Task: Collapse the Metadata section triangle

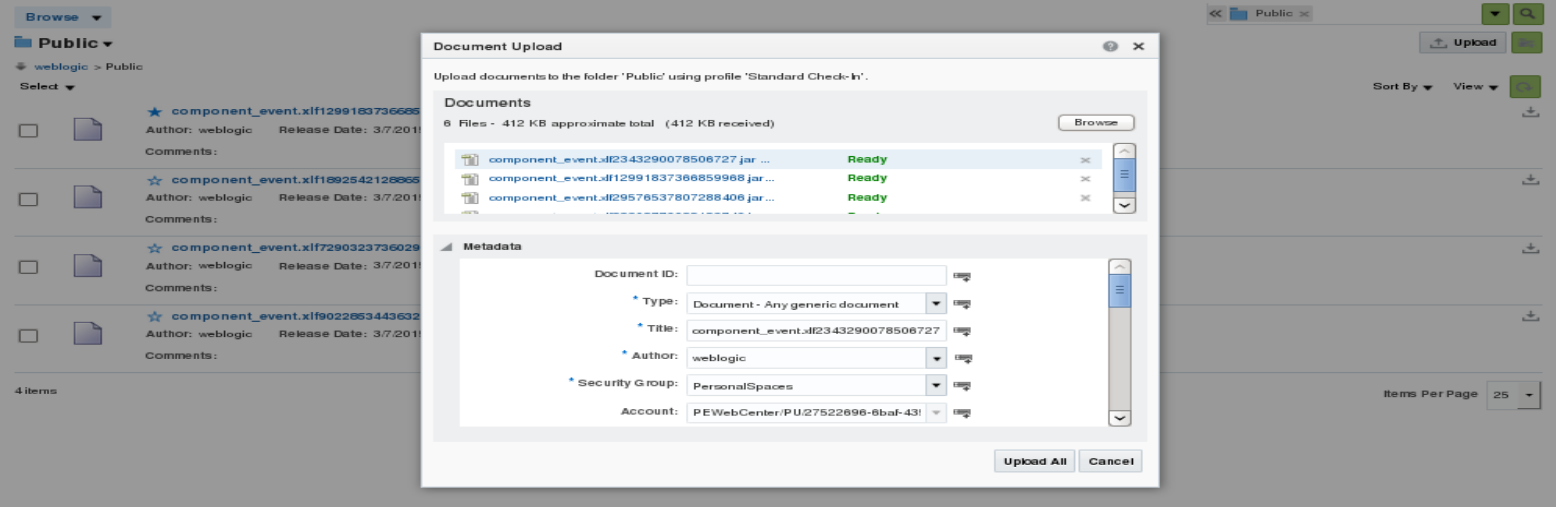Action: (446, 247)
